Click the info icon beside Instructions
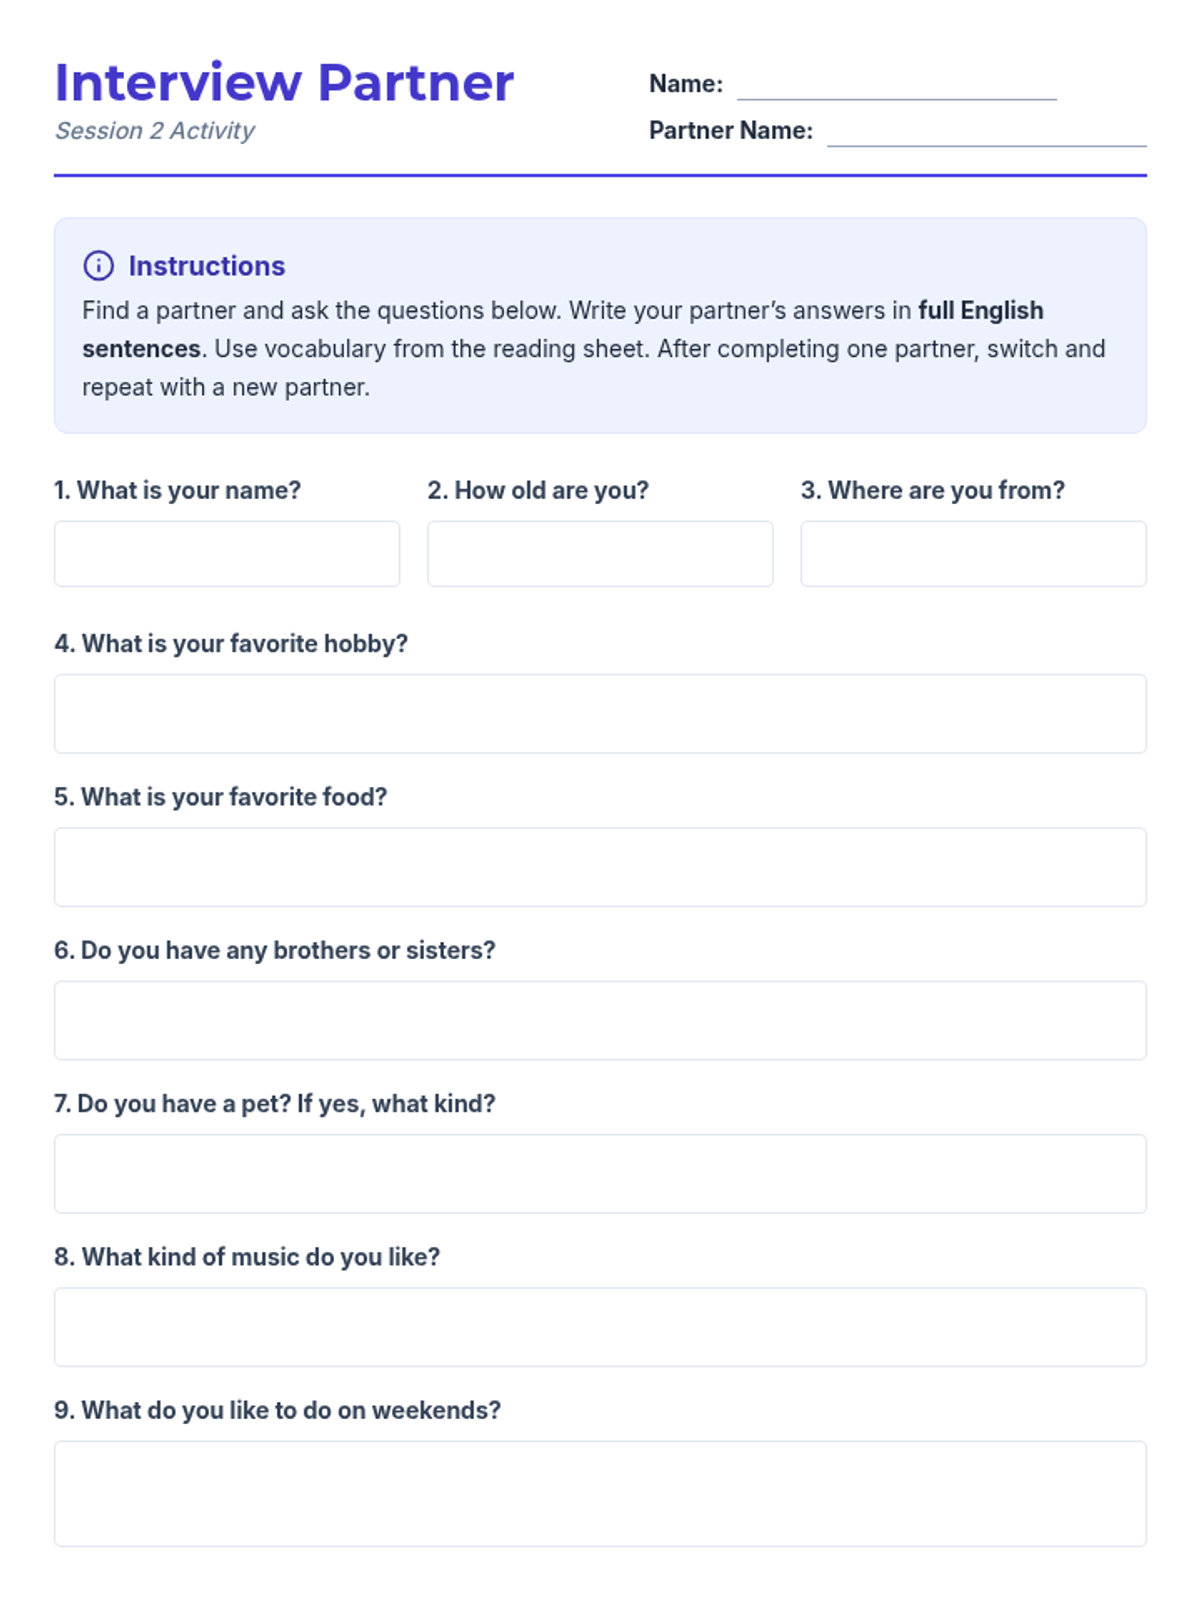 pyautogui.click(x=98, y=266)
